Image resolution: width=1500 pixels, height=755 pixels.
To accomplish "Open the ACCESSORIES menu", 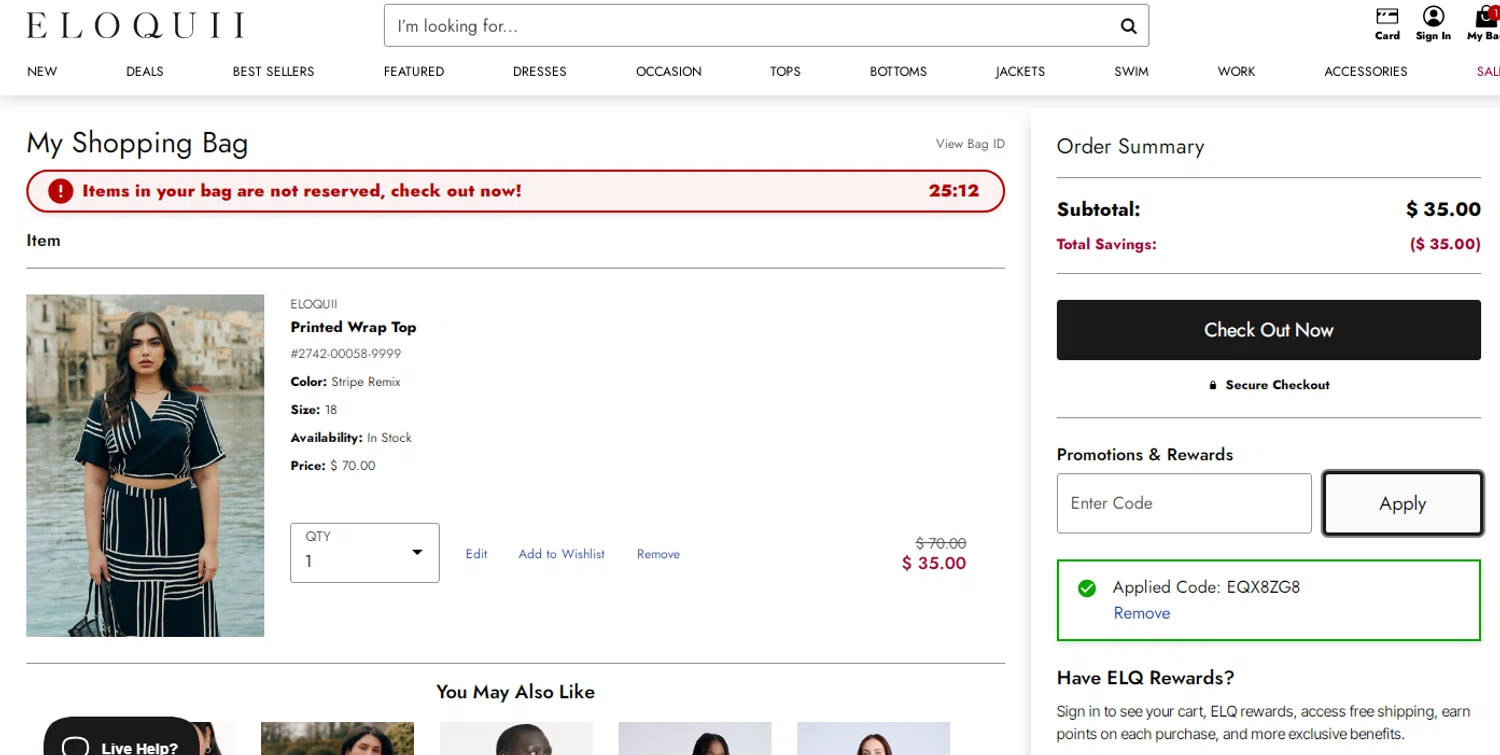I will [1366, 72].
